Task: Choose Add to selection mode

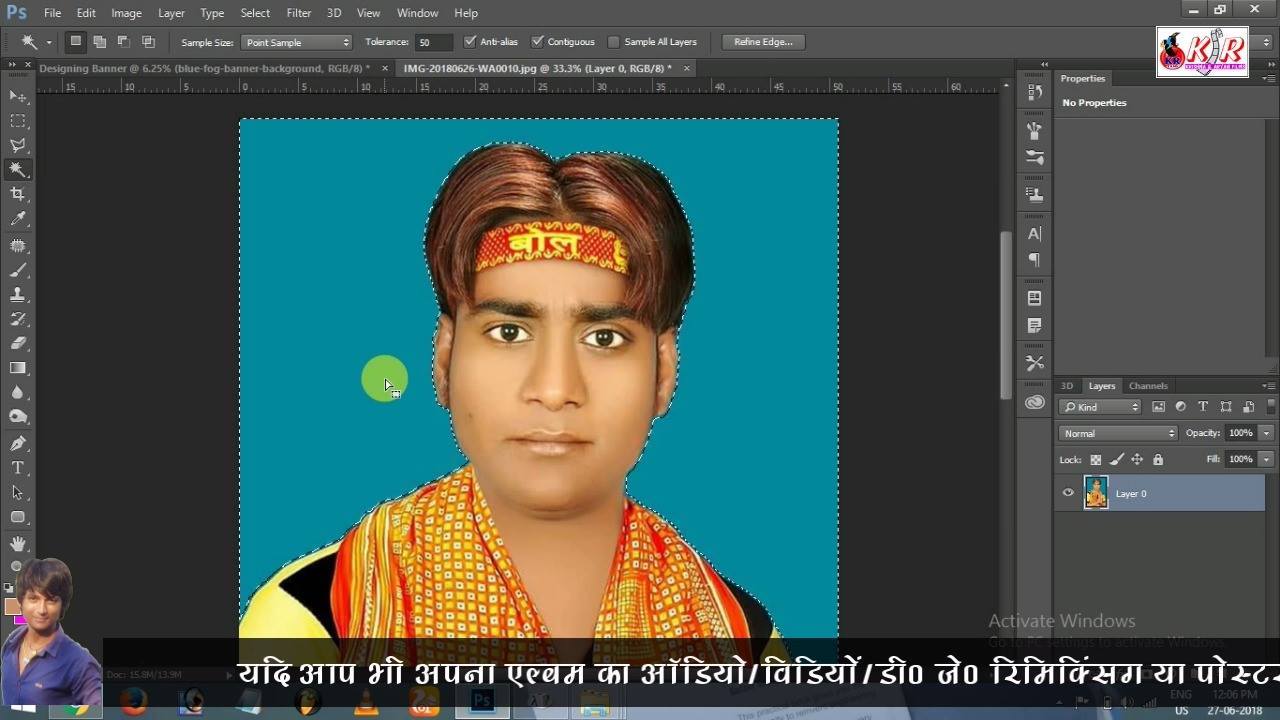Action: coord(100,42)
